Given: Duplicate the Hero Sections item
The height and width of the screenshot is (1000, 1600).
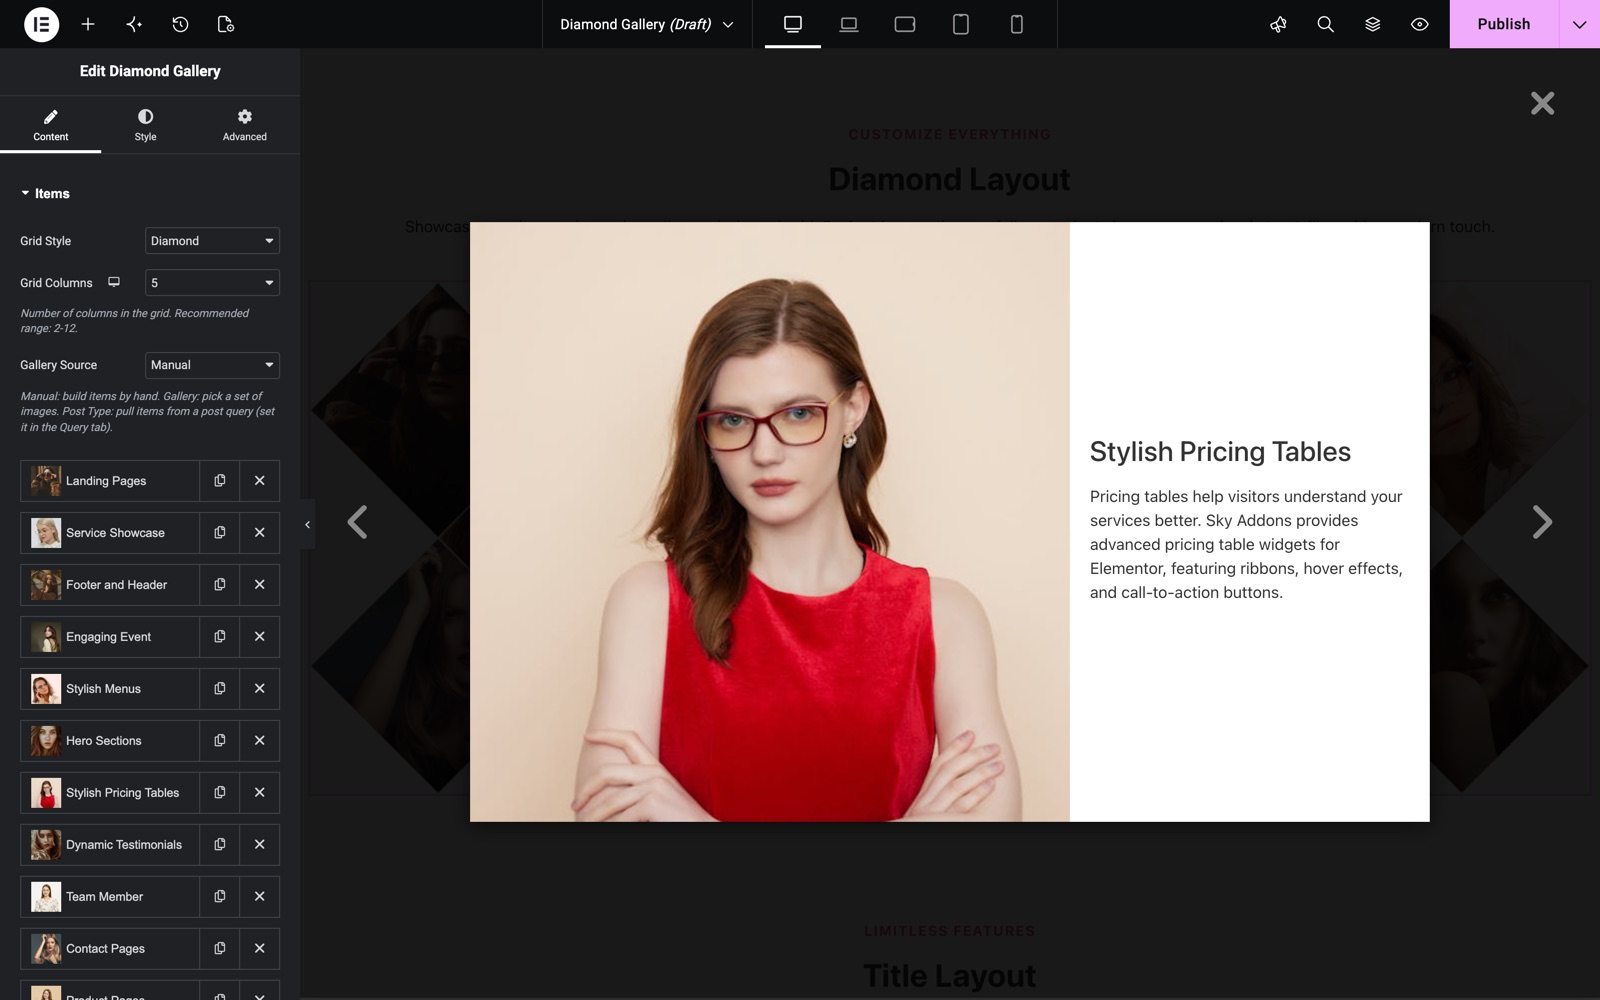Looking at the screenshot, I should (x=220, y=741).
